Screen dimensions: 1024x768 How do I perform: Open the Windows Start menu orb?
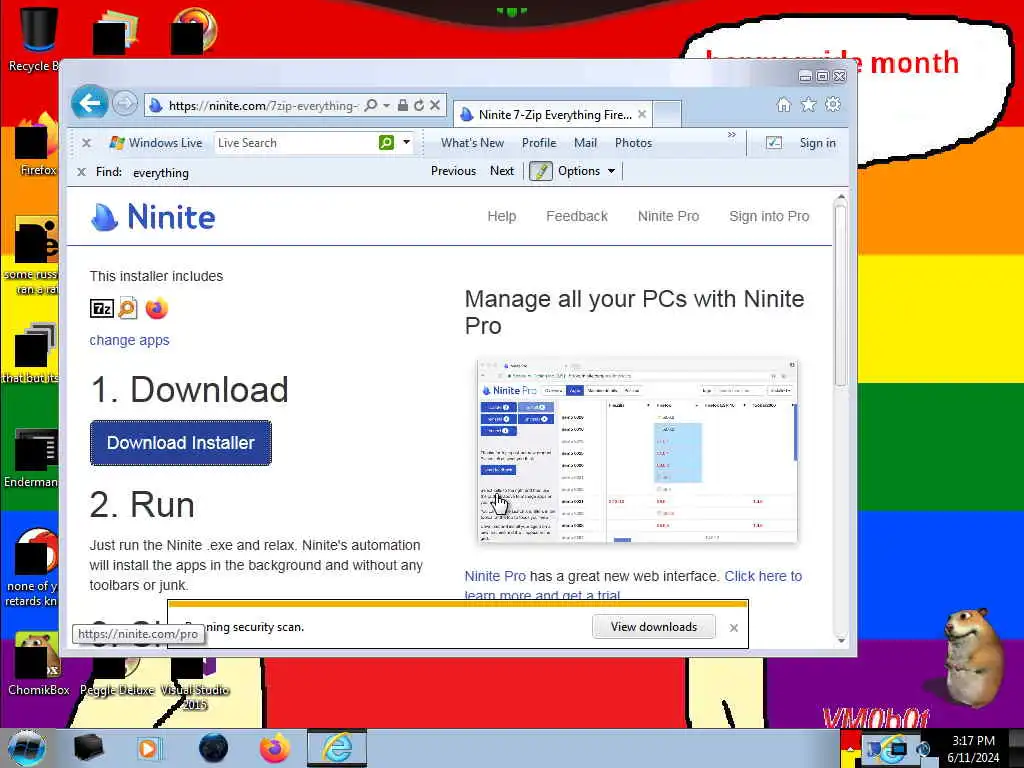tap(27, 748)
